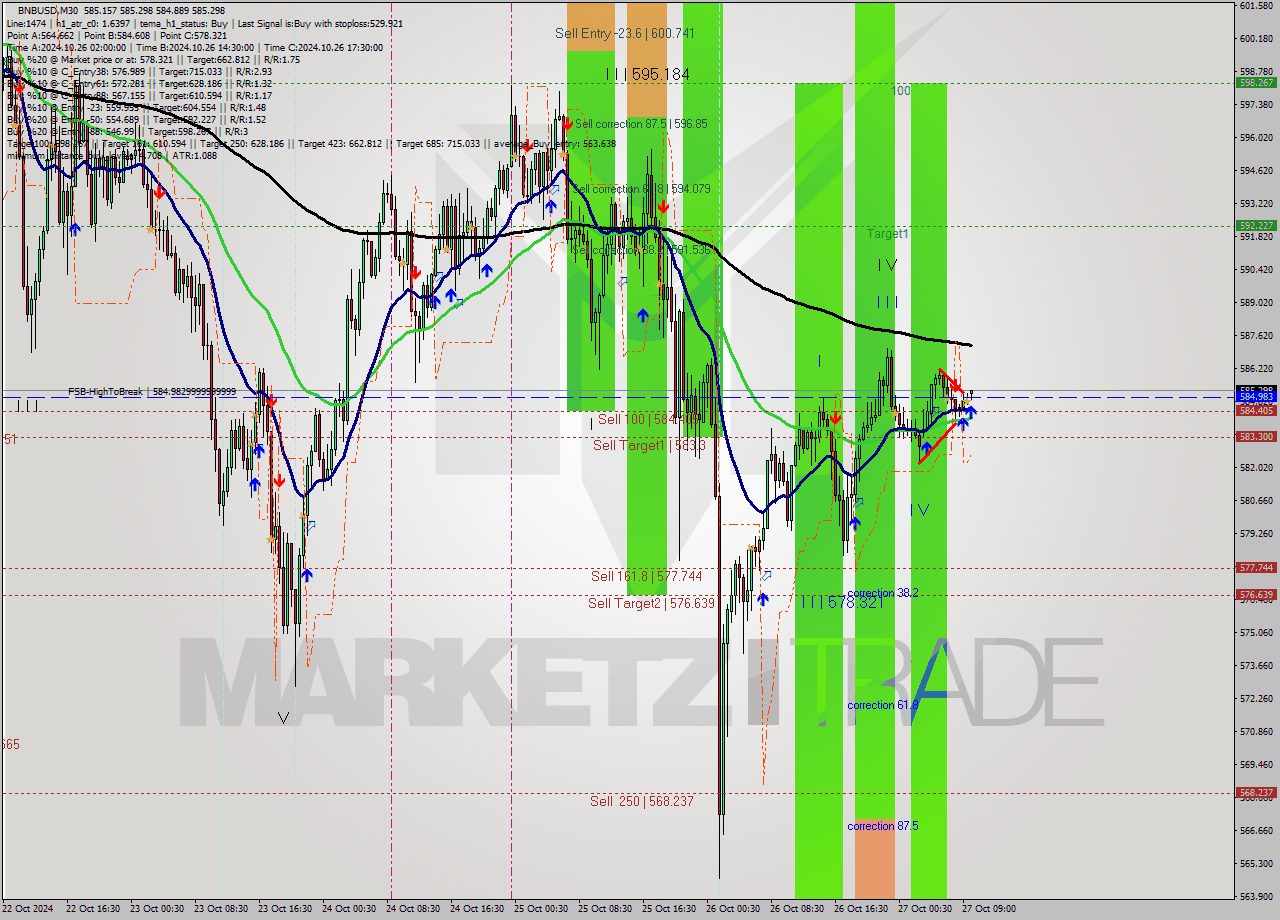Click the red 583.300 price tag
The height and width of the screenshot is (920, 1280).
1256,436
